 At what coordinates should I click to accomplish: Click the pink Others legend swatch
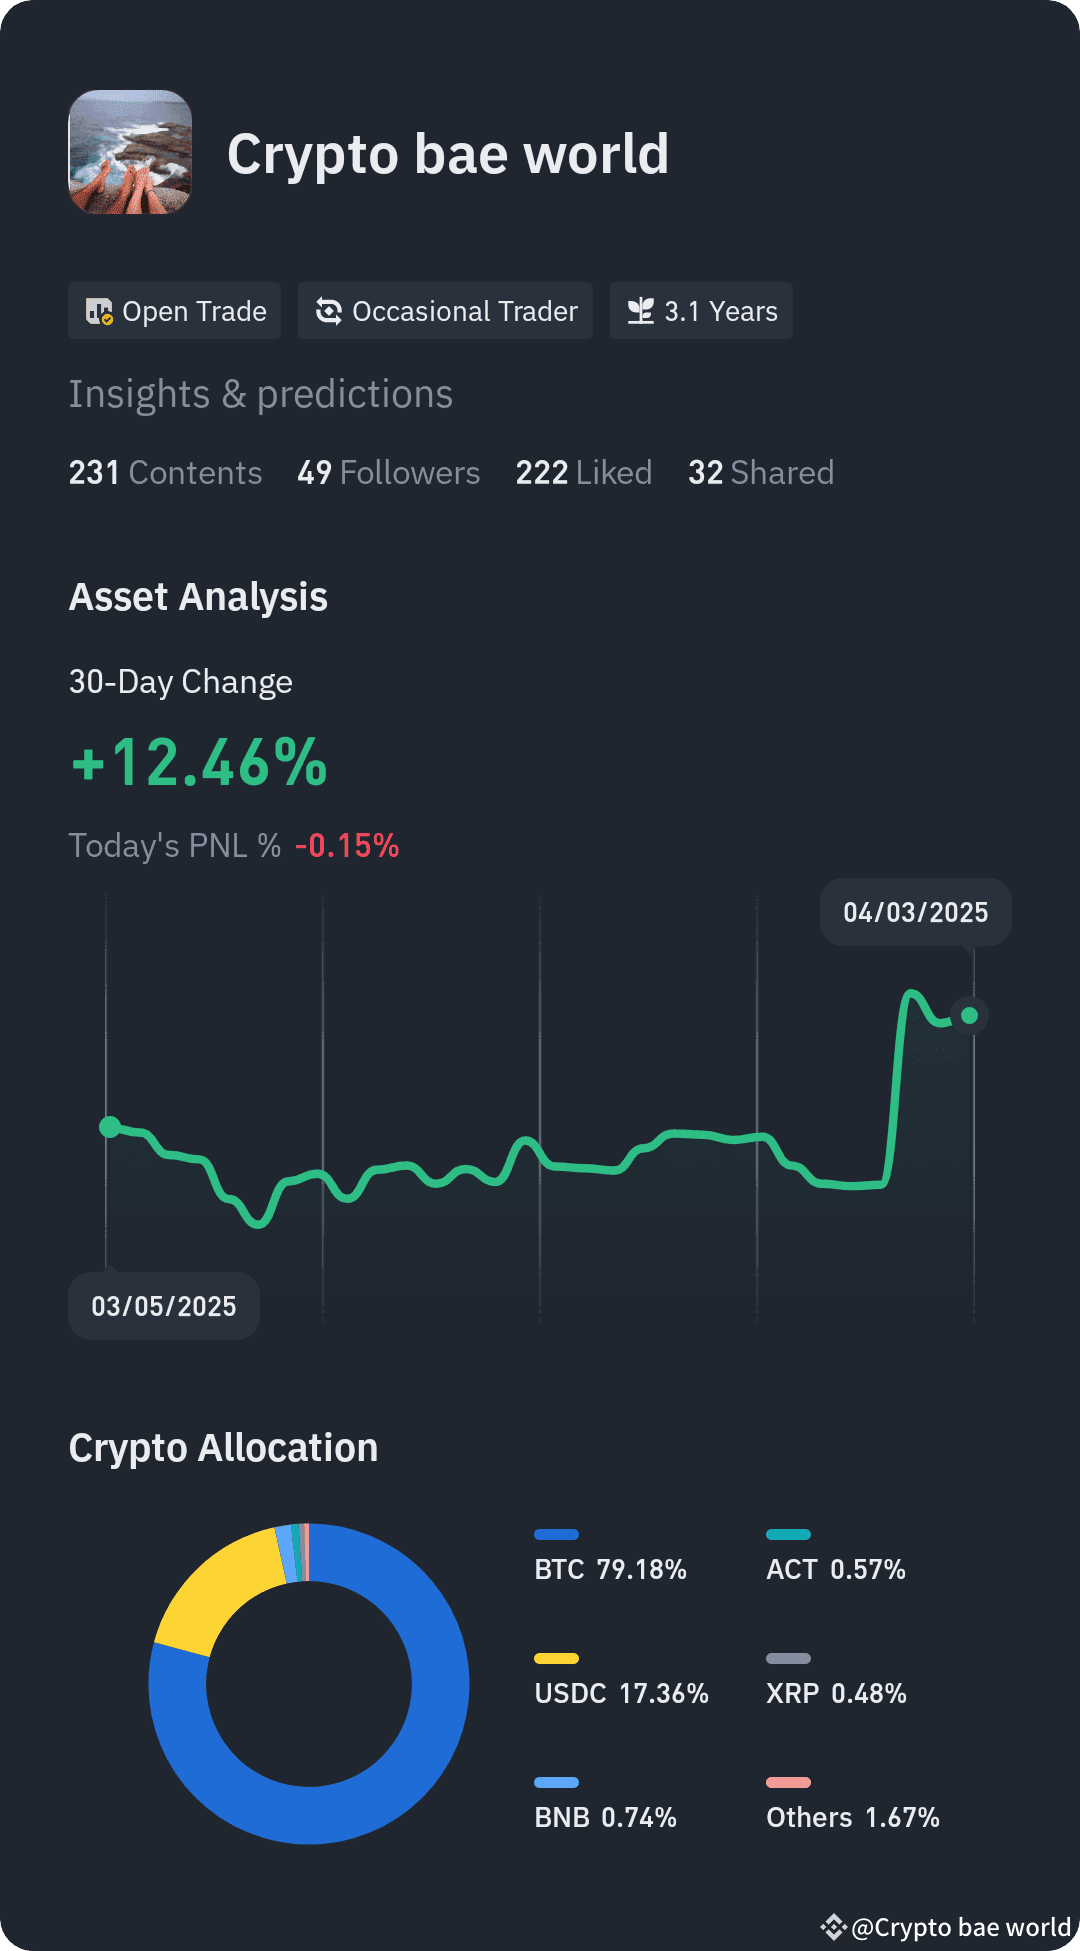788,1782
